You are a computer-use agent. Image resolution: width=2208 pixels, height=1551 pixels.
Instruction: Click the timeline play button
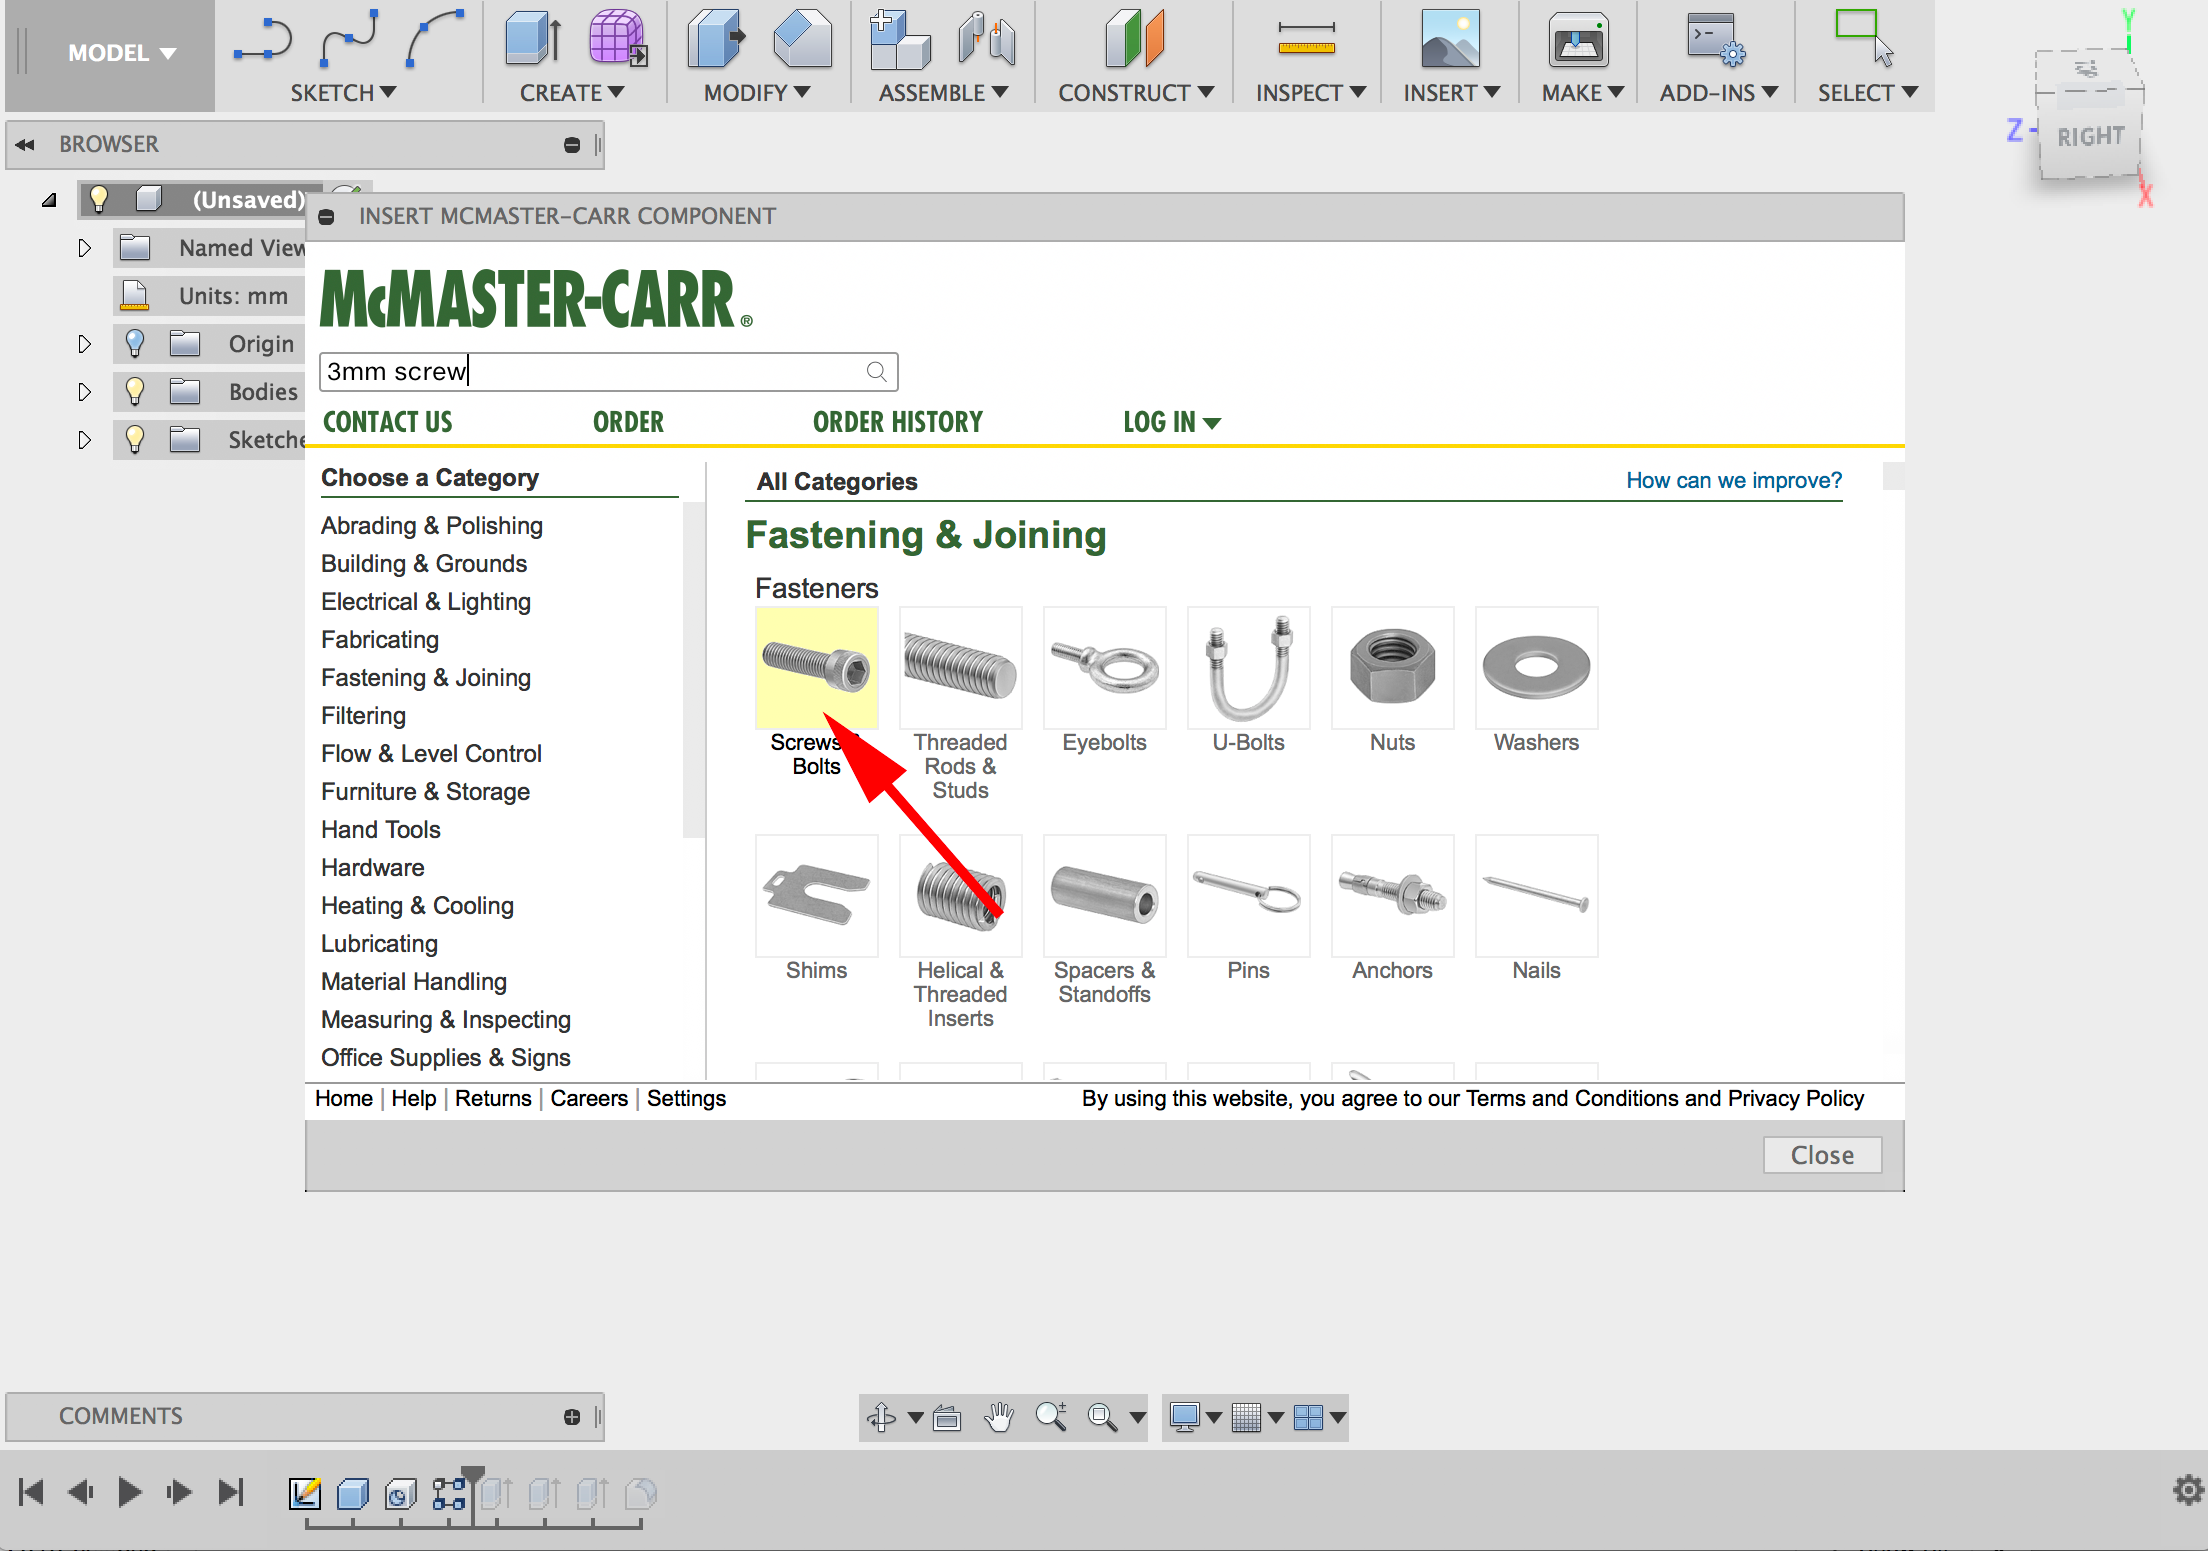(x=129, y=1492)
